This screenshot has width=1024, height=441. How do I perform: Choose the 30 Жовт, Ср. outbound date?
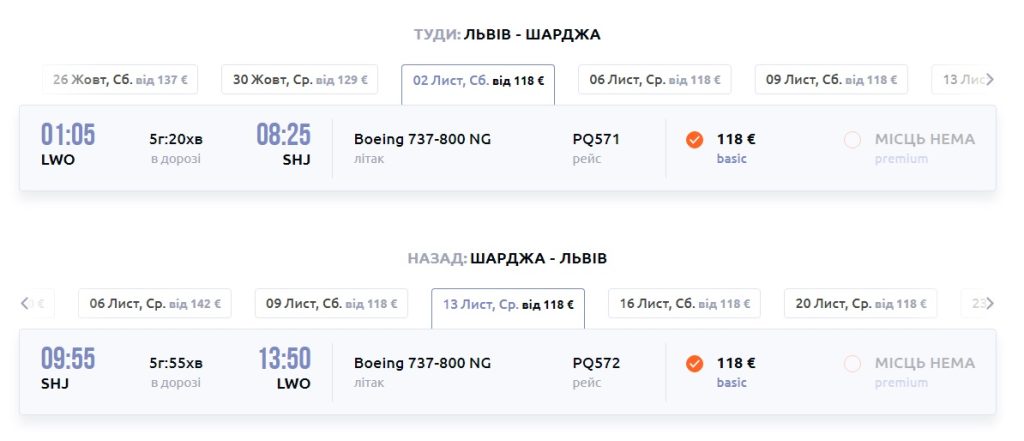[300, 80]
